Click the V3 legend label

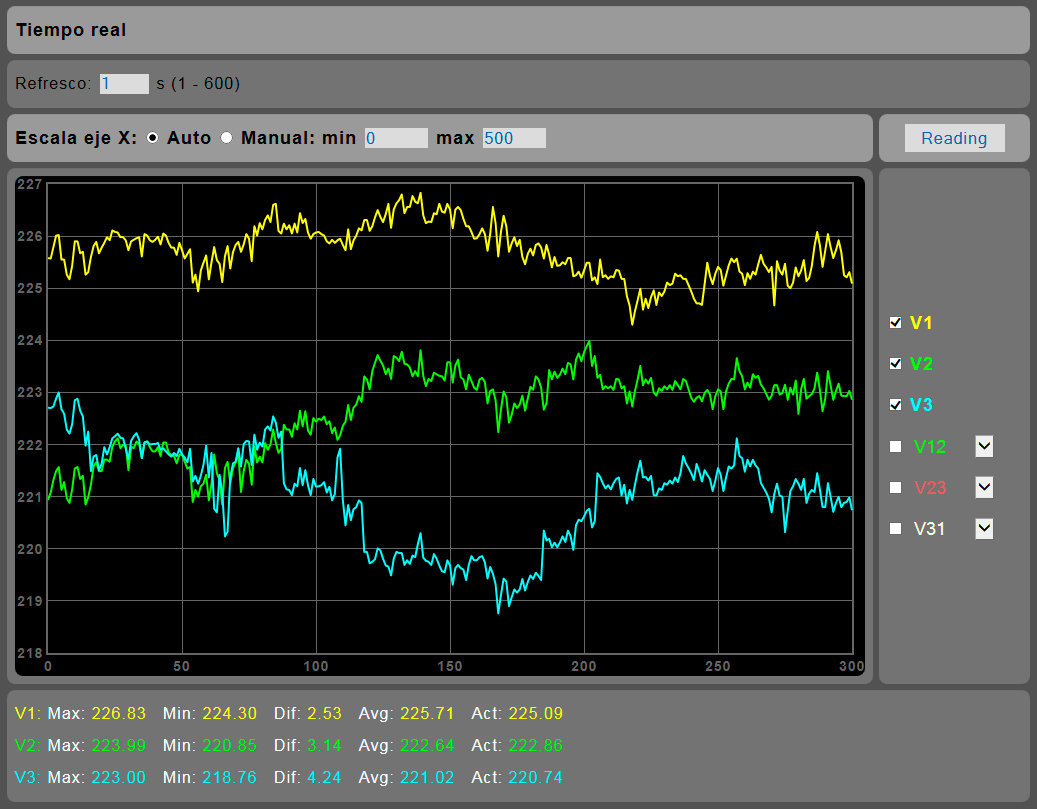point(921,405)
